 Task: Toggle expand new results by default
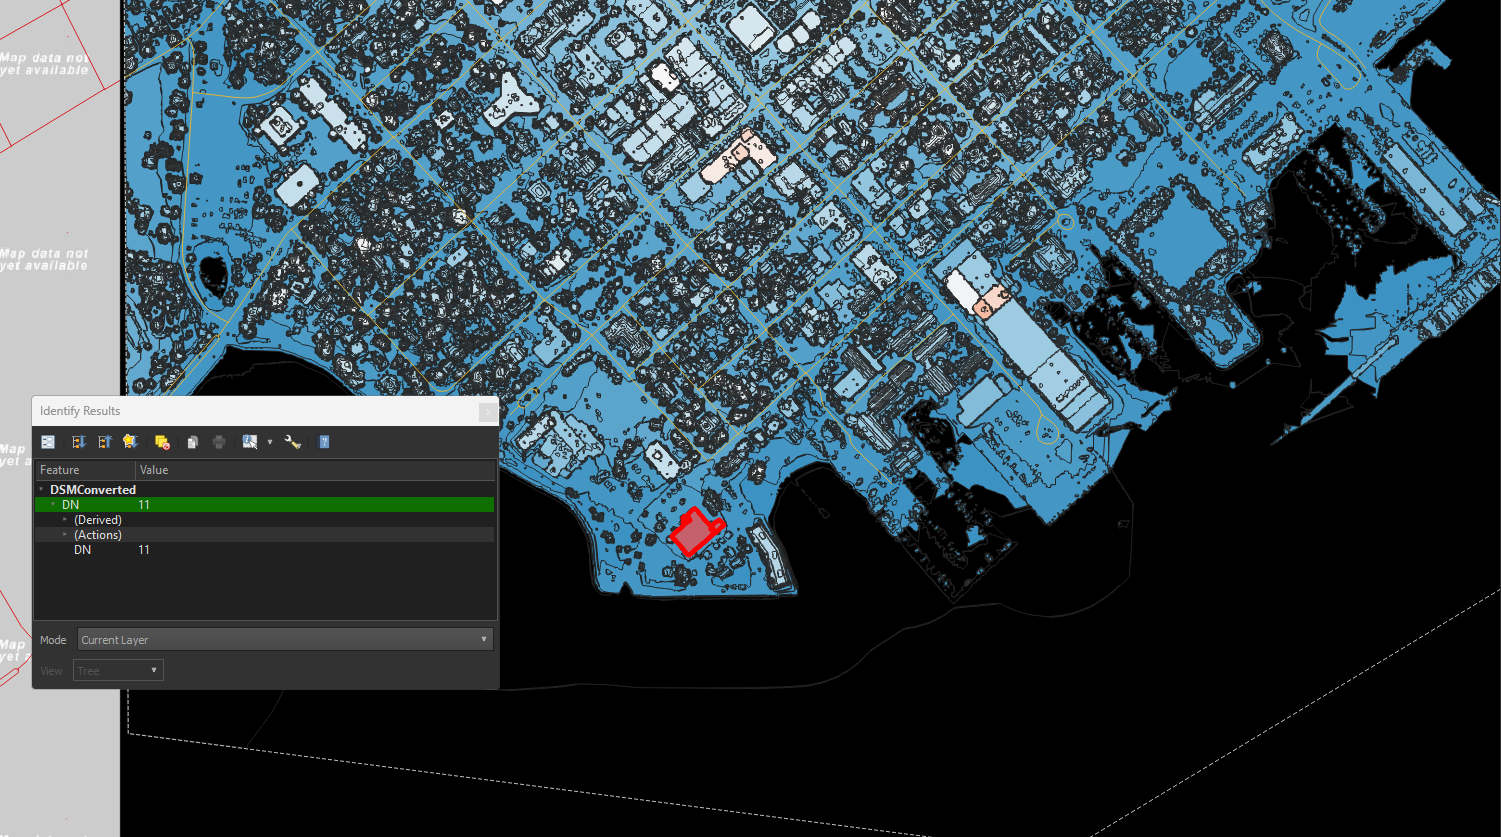[129, 442]
